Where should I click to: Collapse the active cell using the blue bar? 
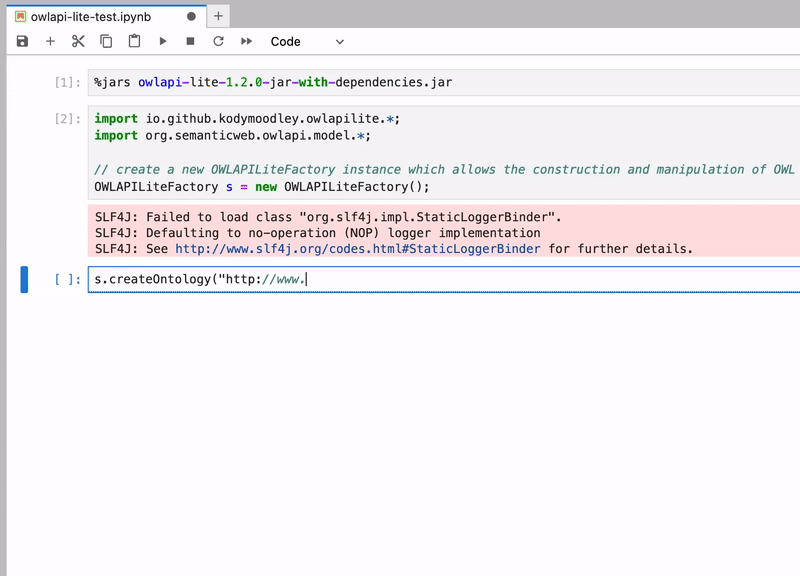25,280
